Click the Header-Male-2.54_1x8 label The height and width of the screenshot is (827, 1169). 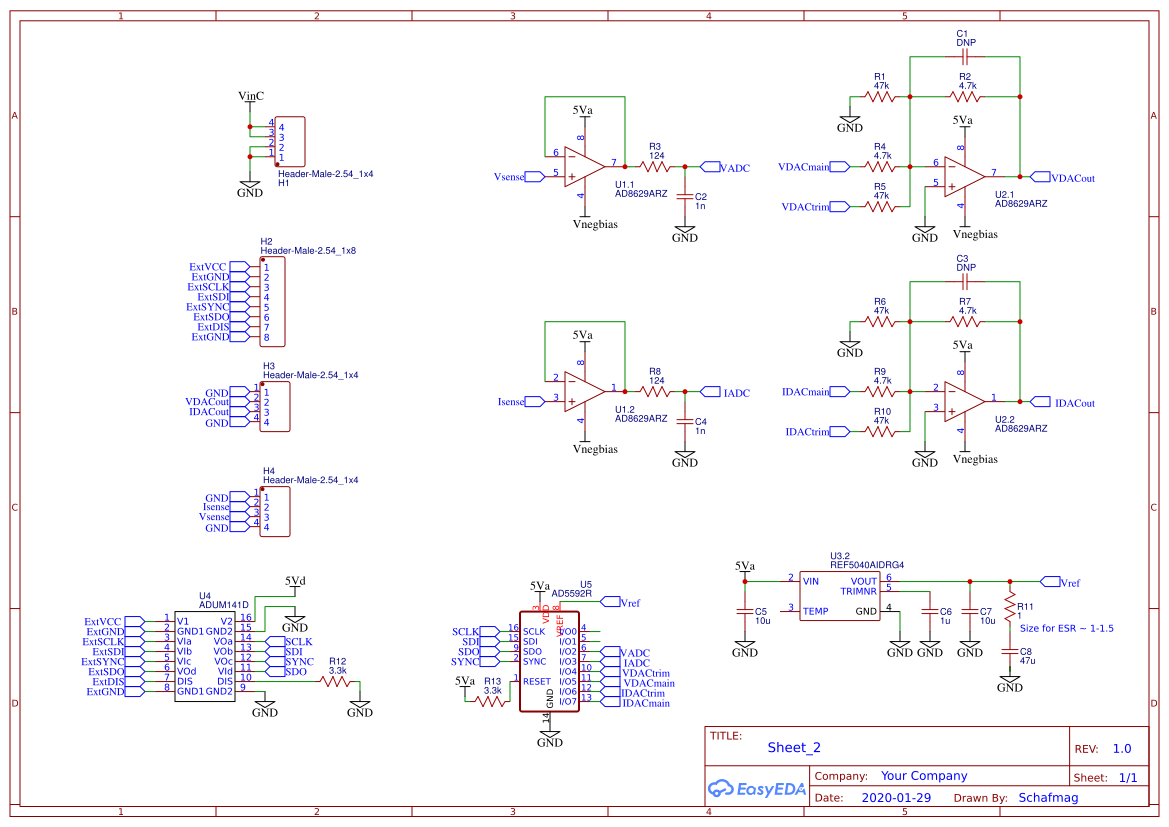(x=308, y=251)
